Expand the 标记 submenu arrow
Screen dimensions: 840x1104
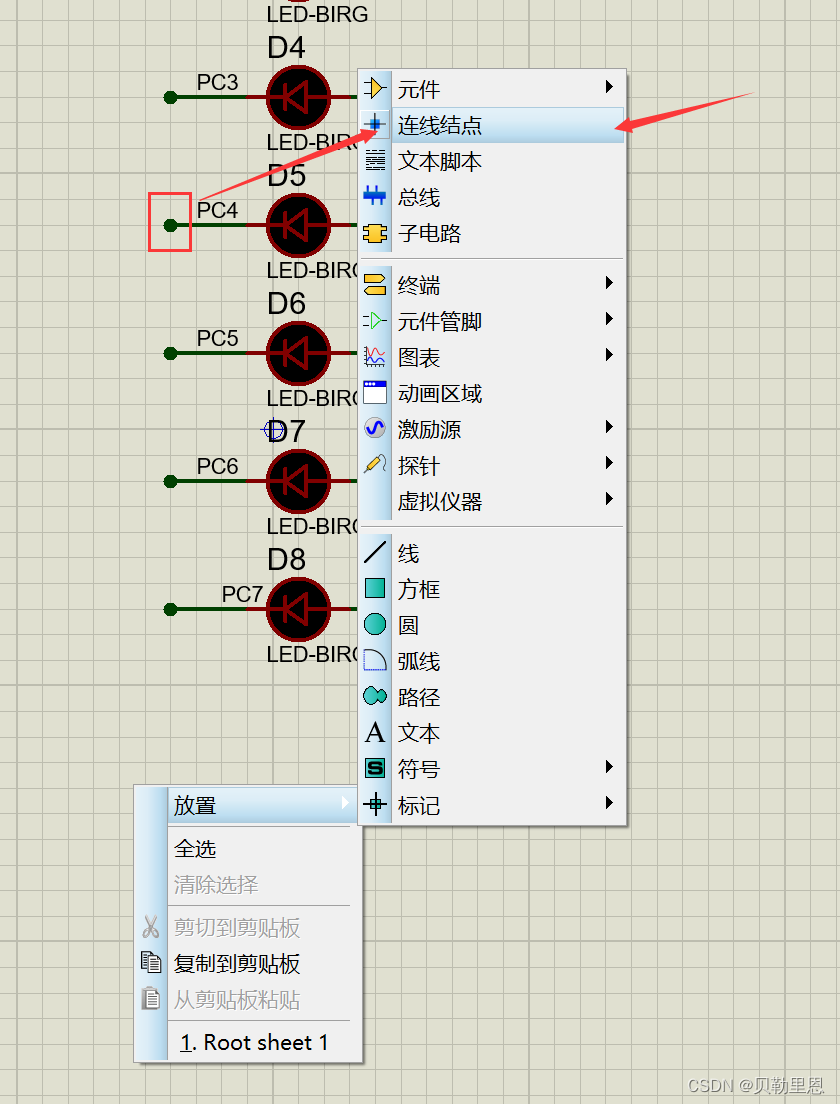pyautogui.click(x=609, y=803)
